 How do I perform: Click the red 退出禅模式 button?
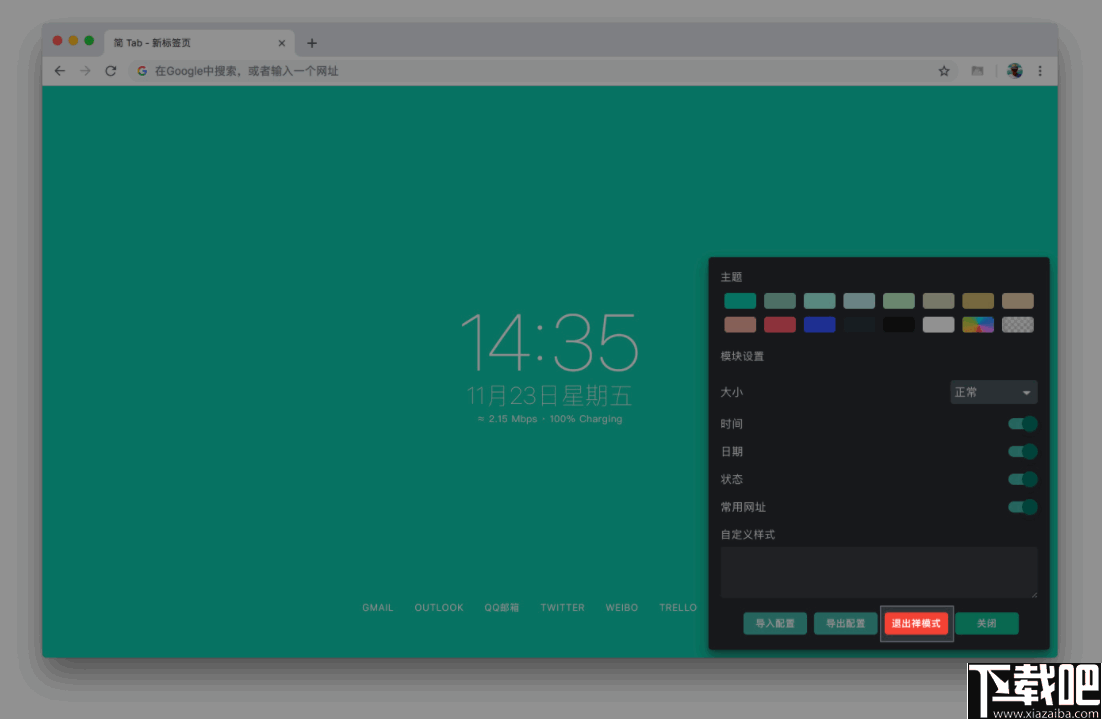[x=916, y=623]
